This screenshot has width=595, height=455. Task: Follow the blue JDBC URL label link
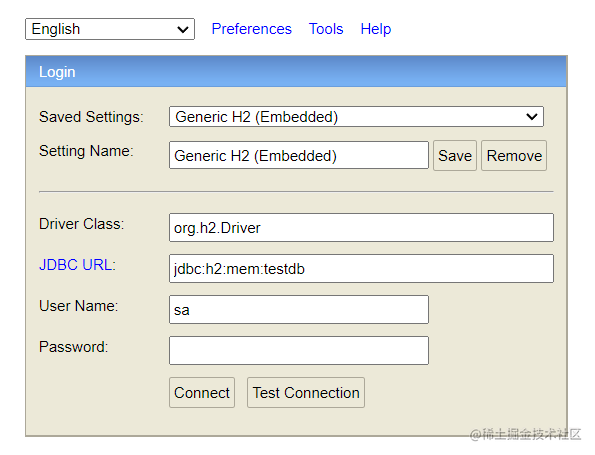(x=77, y=264)
